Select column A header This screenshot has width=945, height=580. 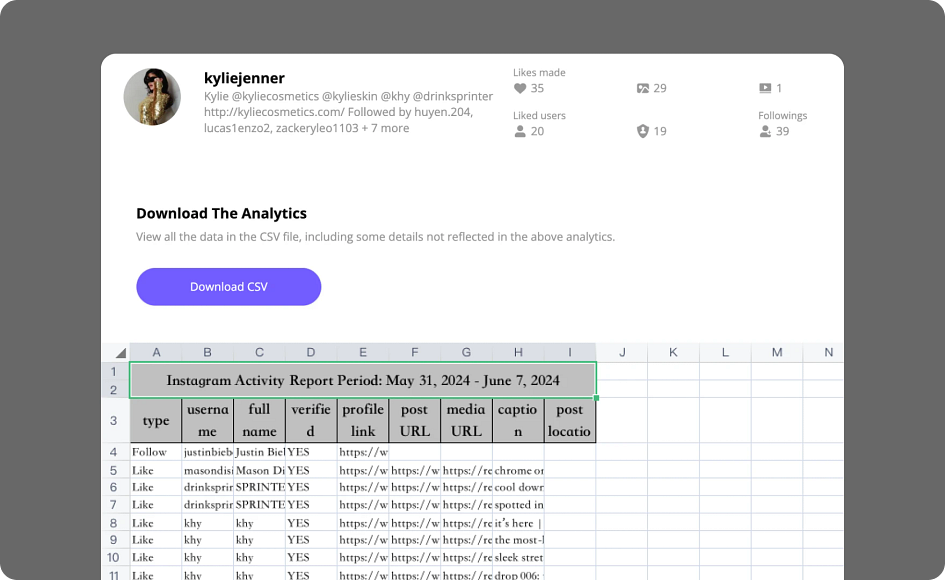[156, 353]
